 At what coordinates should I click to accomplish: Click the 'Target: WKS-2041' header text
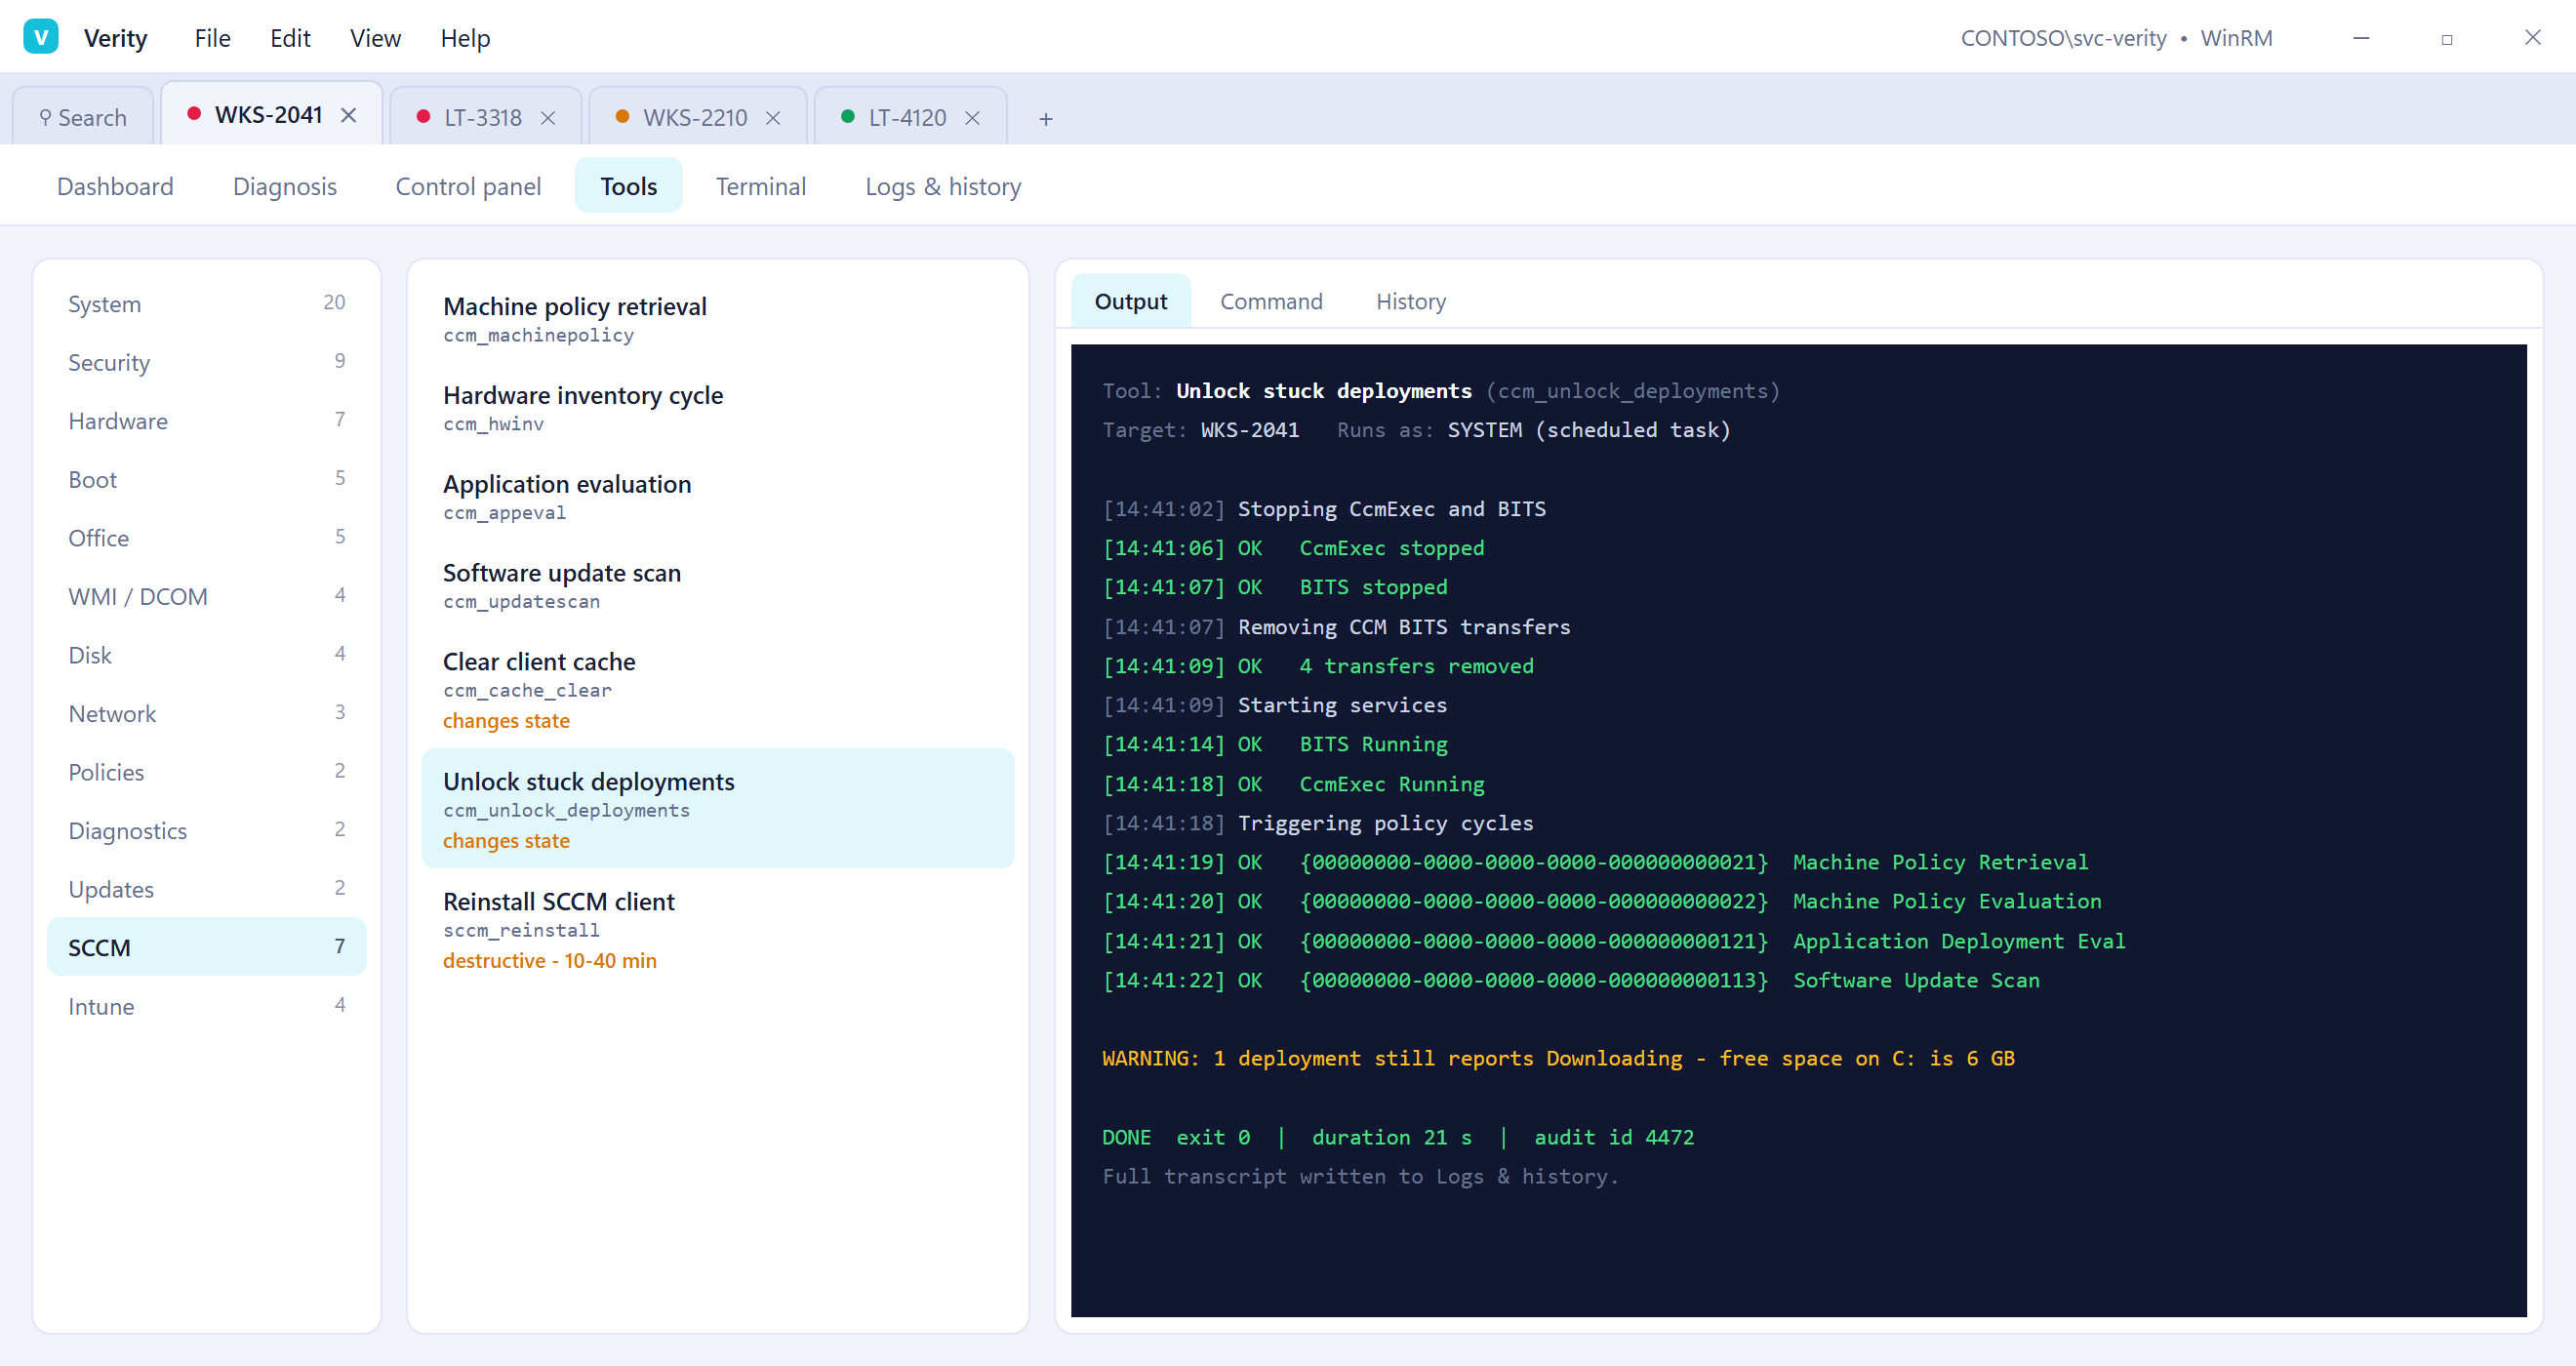coord(1200,430)
